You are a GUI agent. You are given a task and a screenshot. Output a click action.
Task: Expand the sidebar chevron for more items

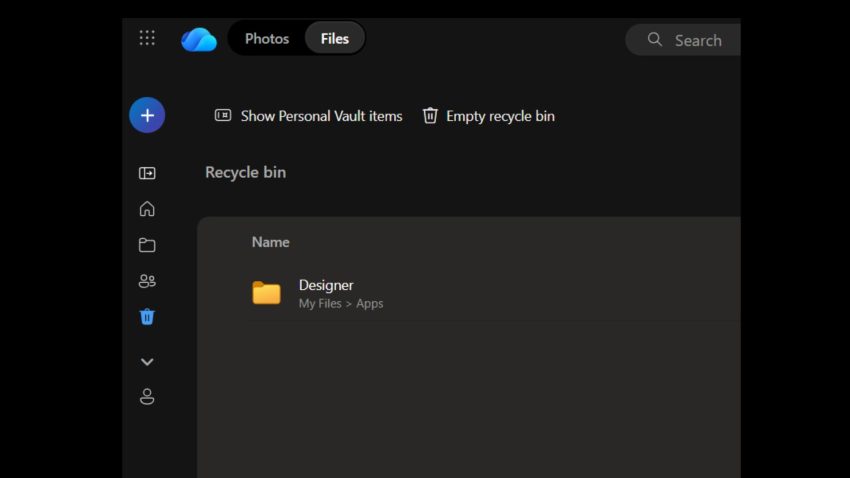(147, 361)
